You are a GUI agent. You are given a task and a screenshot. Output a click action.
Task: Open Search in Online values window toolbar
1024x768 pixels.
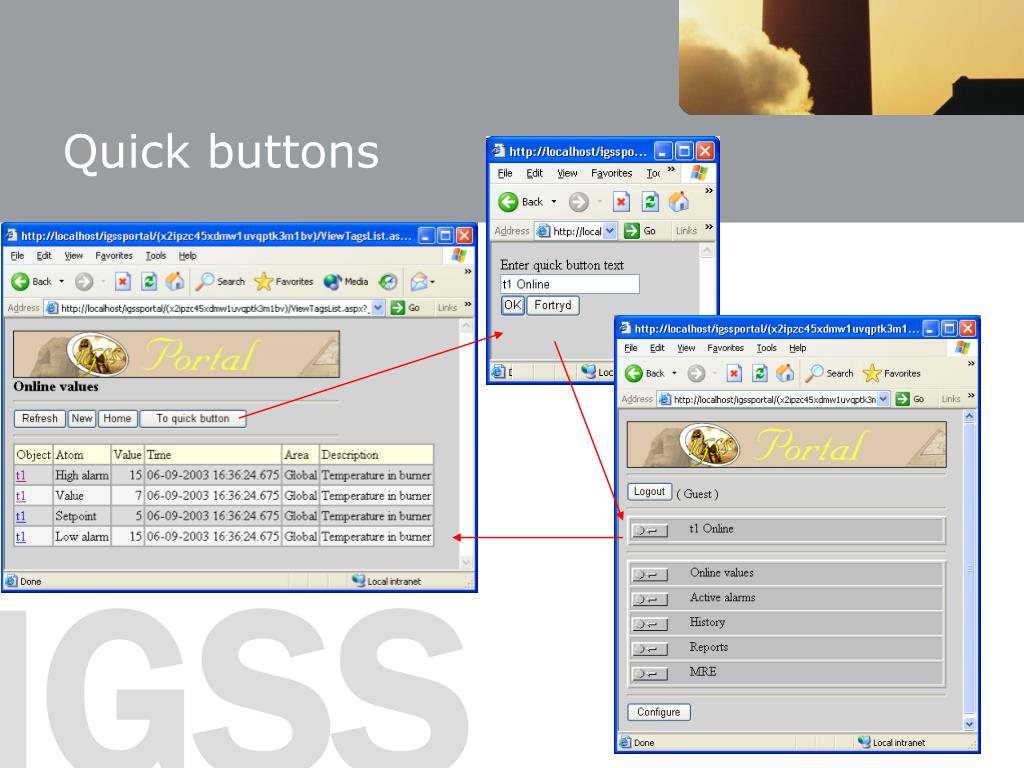tap(220, 281)
